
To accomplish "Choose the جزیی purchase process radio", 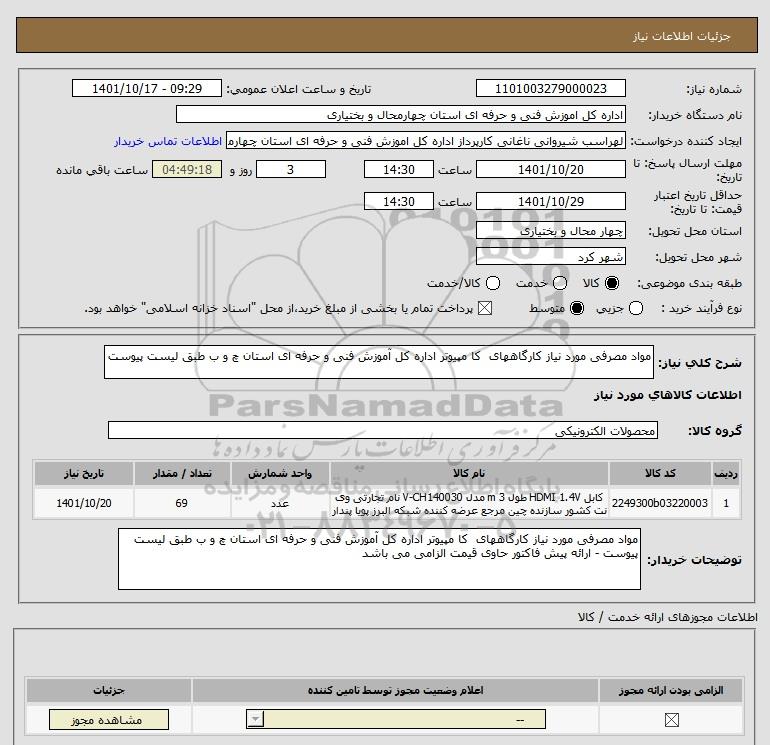I will point(636,308).
